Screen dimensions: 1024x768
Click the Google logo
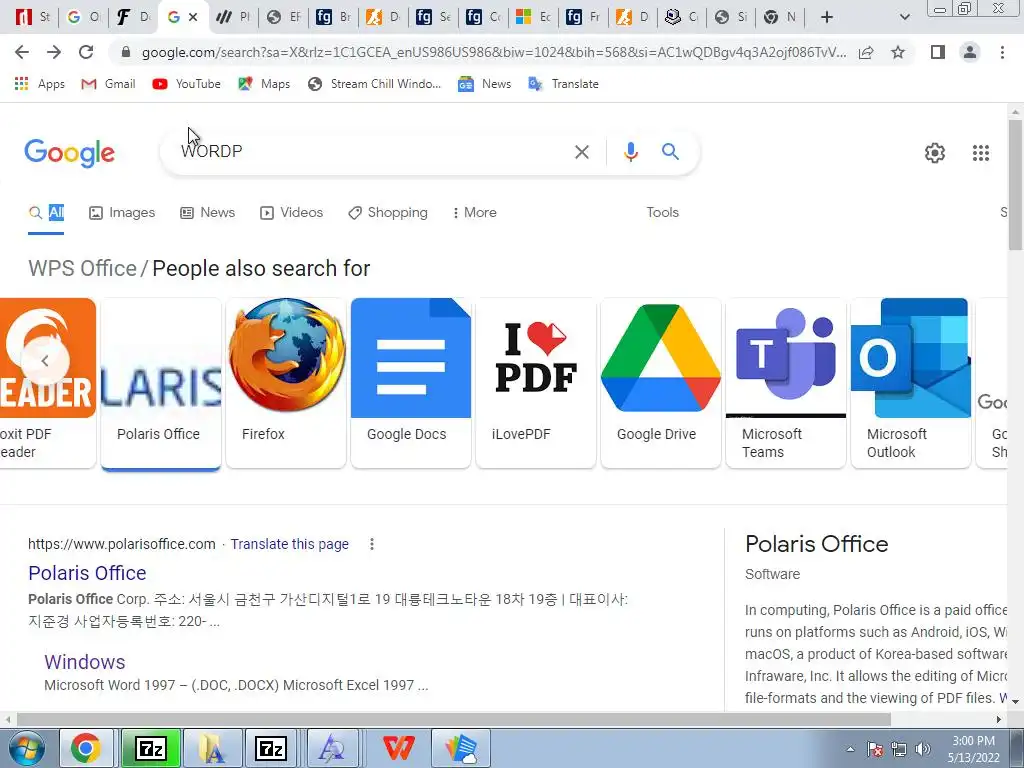coord(69,153)
